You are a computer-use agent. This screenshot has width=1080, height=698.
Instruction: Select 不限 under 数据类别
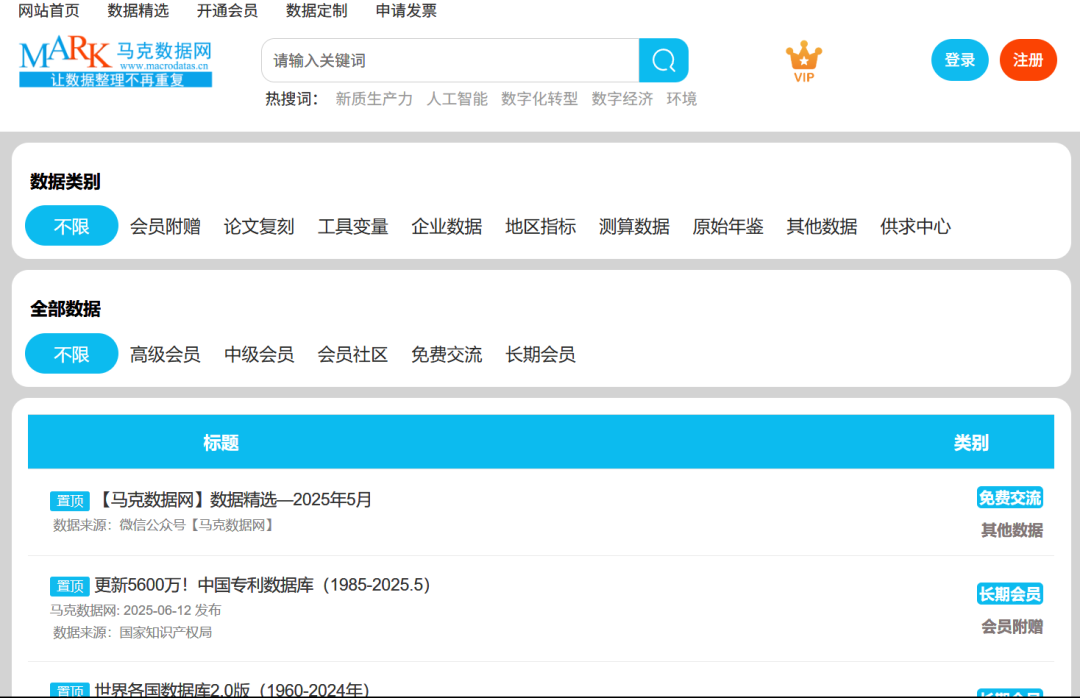click(71, 226)
